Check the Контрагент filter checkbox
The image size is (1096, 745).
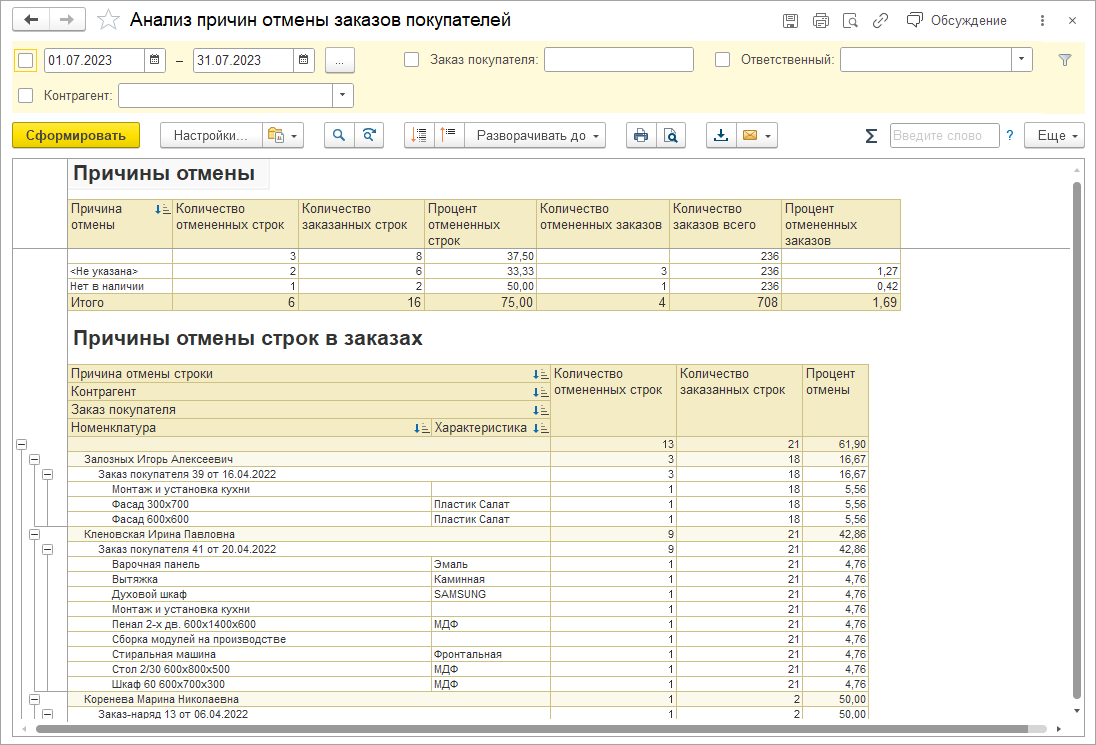(x=26, y=96)
